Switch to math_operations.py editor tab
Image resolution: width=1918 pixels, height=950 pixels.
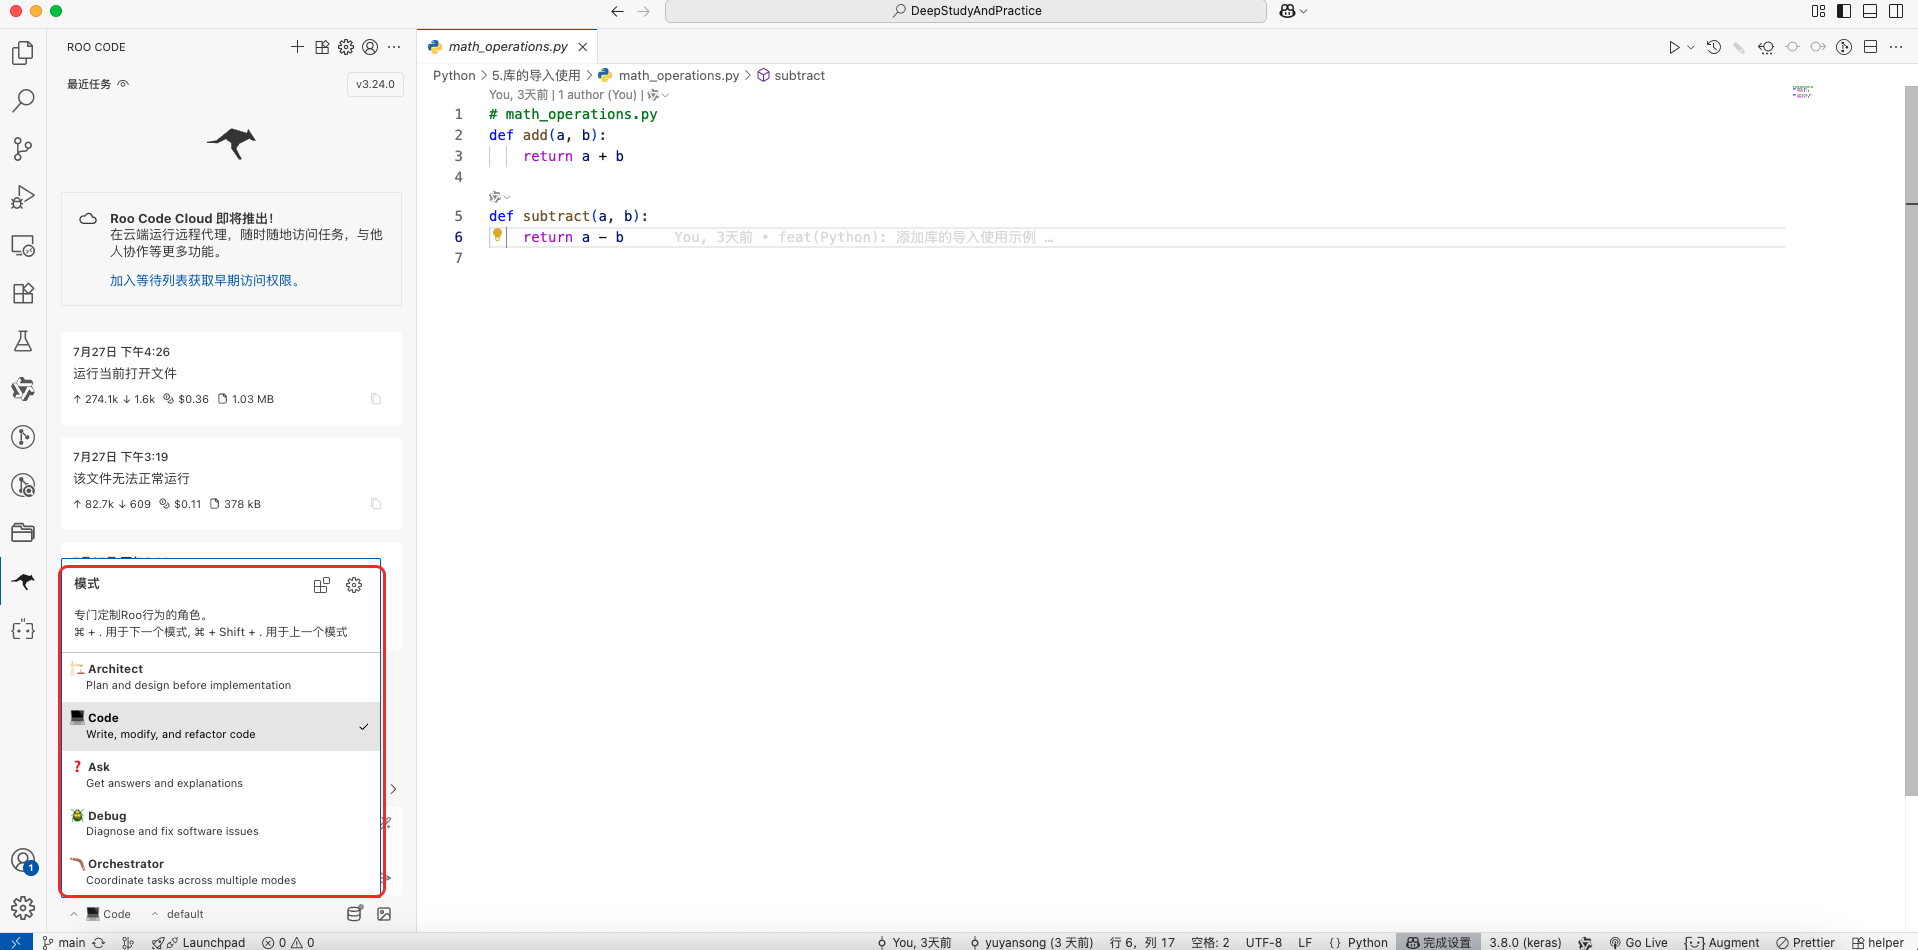[x=508, y=47]
